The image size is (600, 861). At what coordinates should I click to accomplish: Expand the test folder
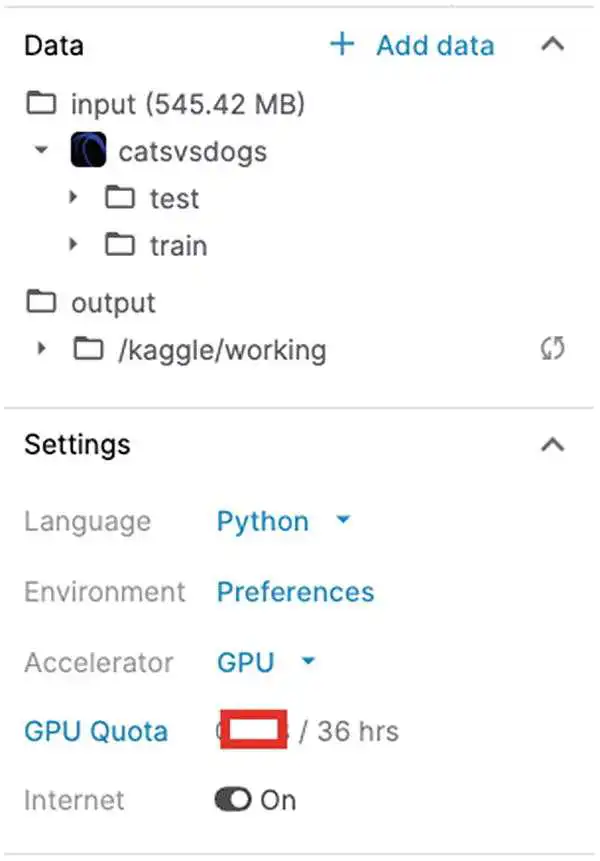click(x=73, y=197)
